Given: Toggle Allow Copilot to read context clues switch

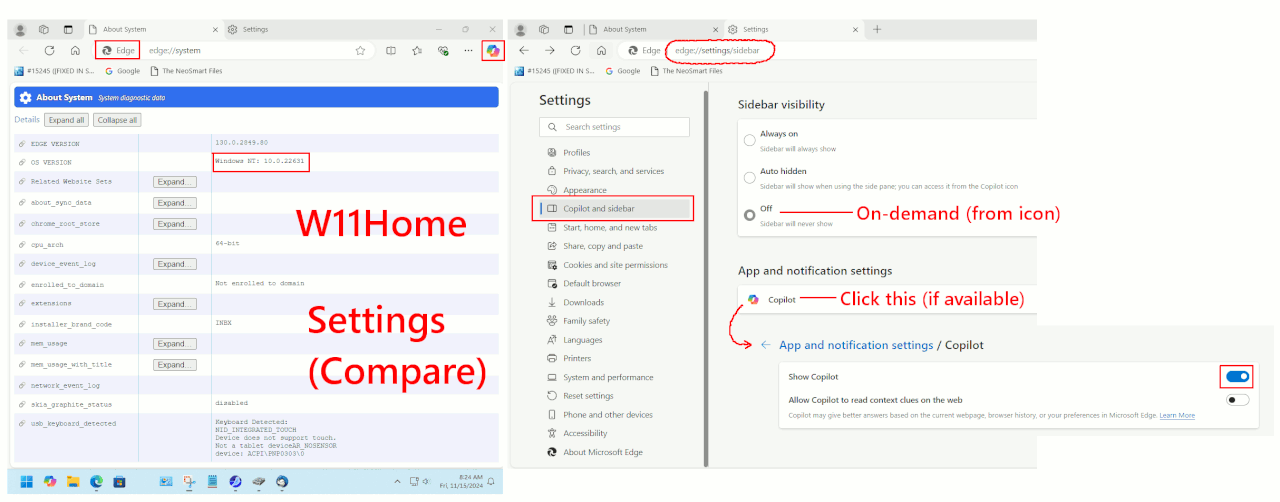Looking at the screenshot, I should click(x=1238, y=400).
